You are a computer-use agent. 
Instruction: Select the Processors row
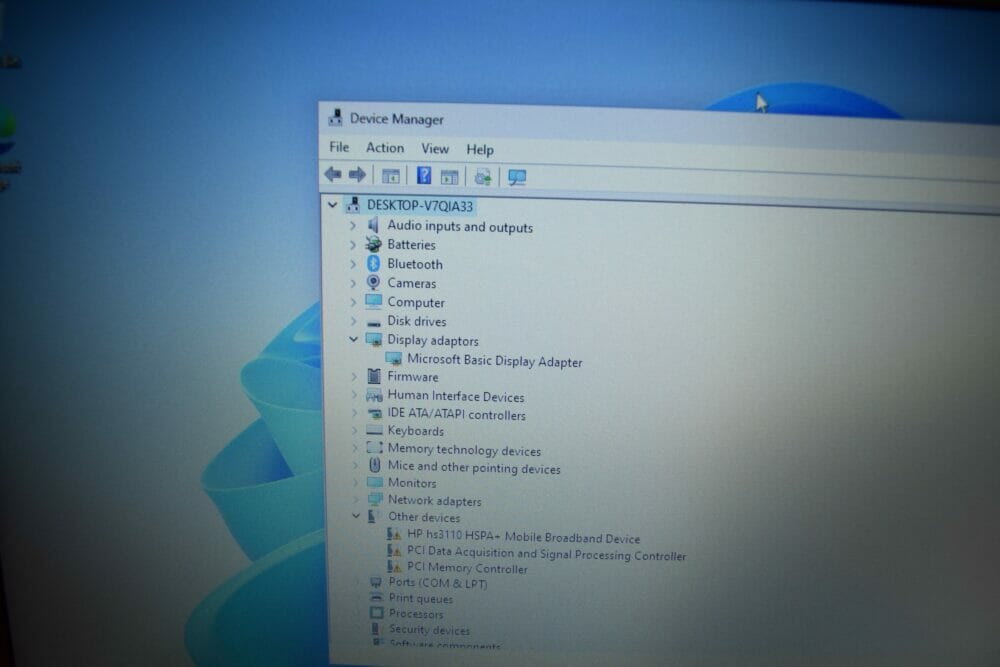[416, 614]
